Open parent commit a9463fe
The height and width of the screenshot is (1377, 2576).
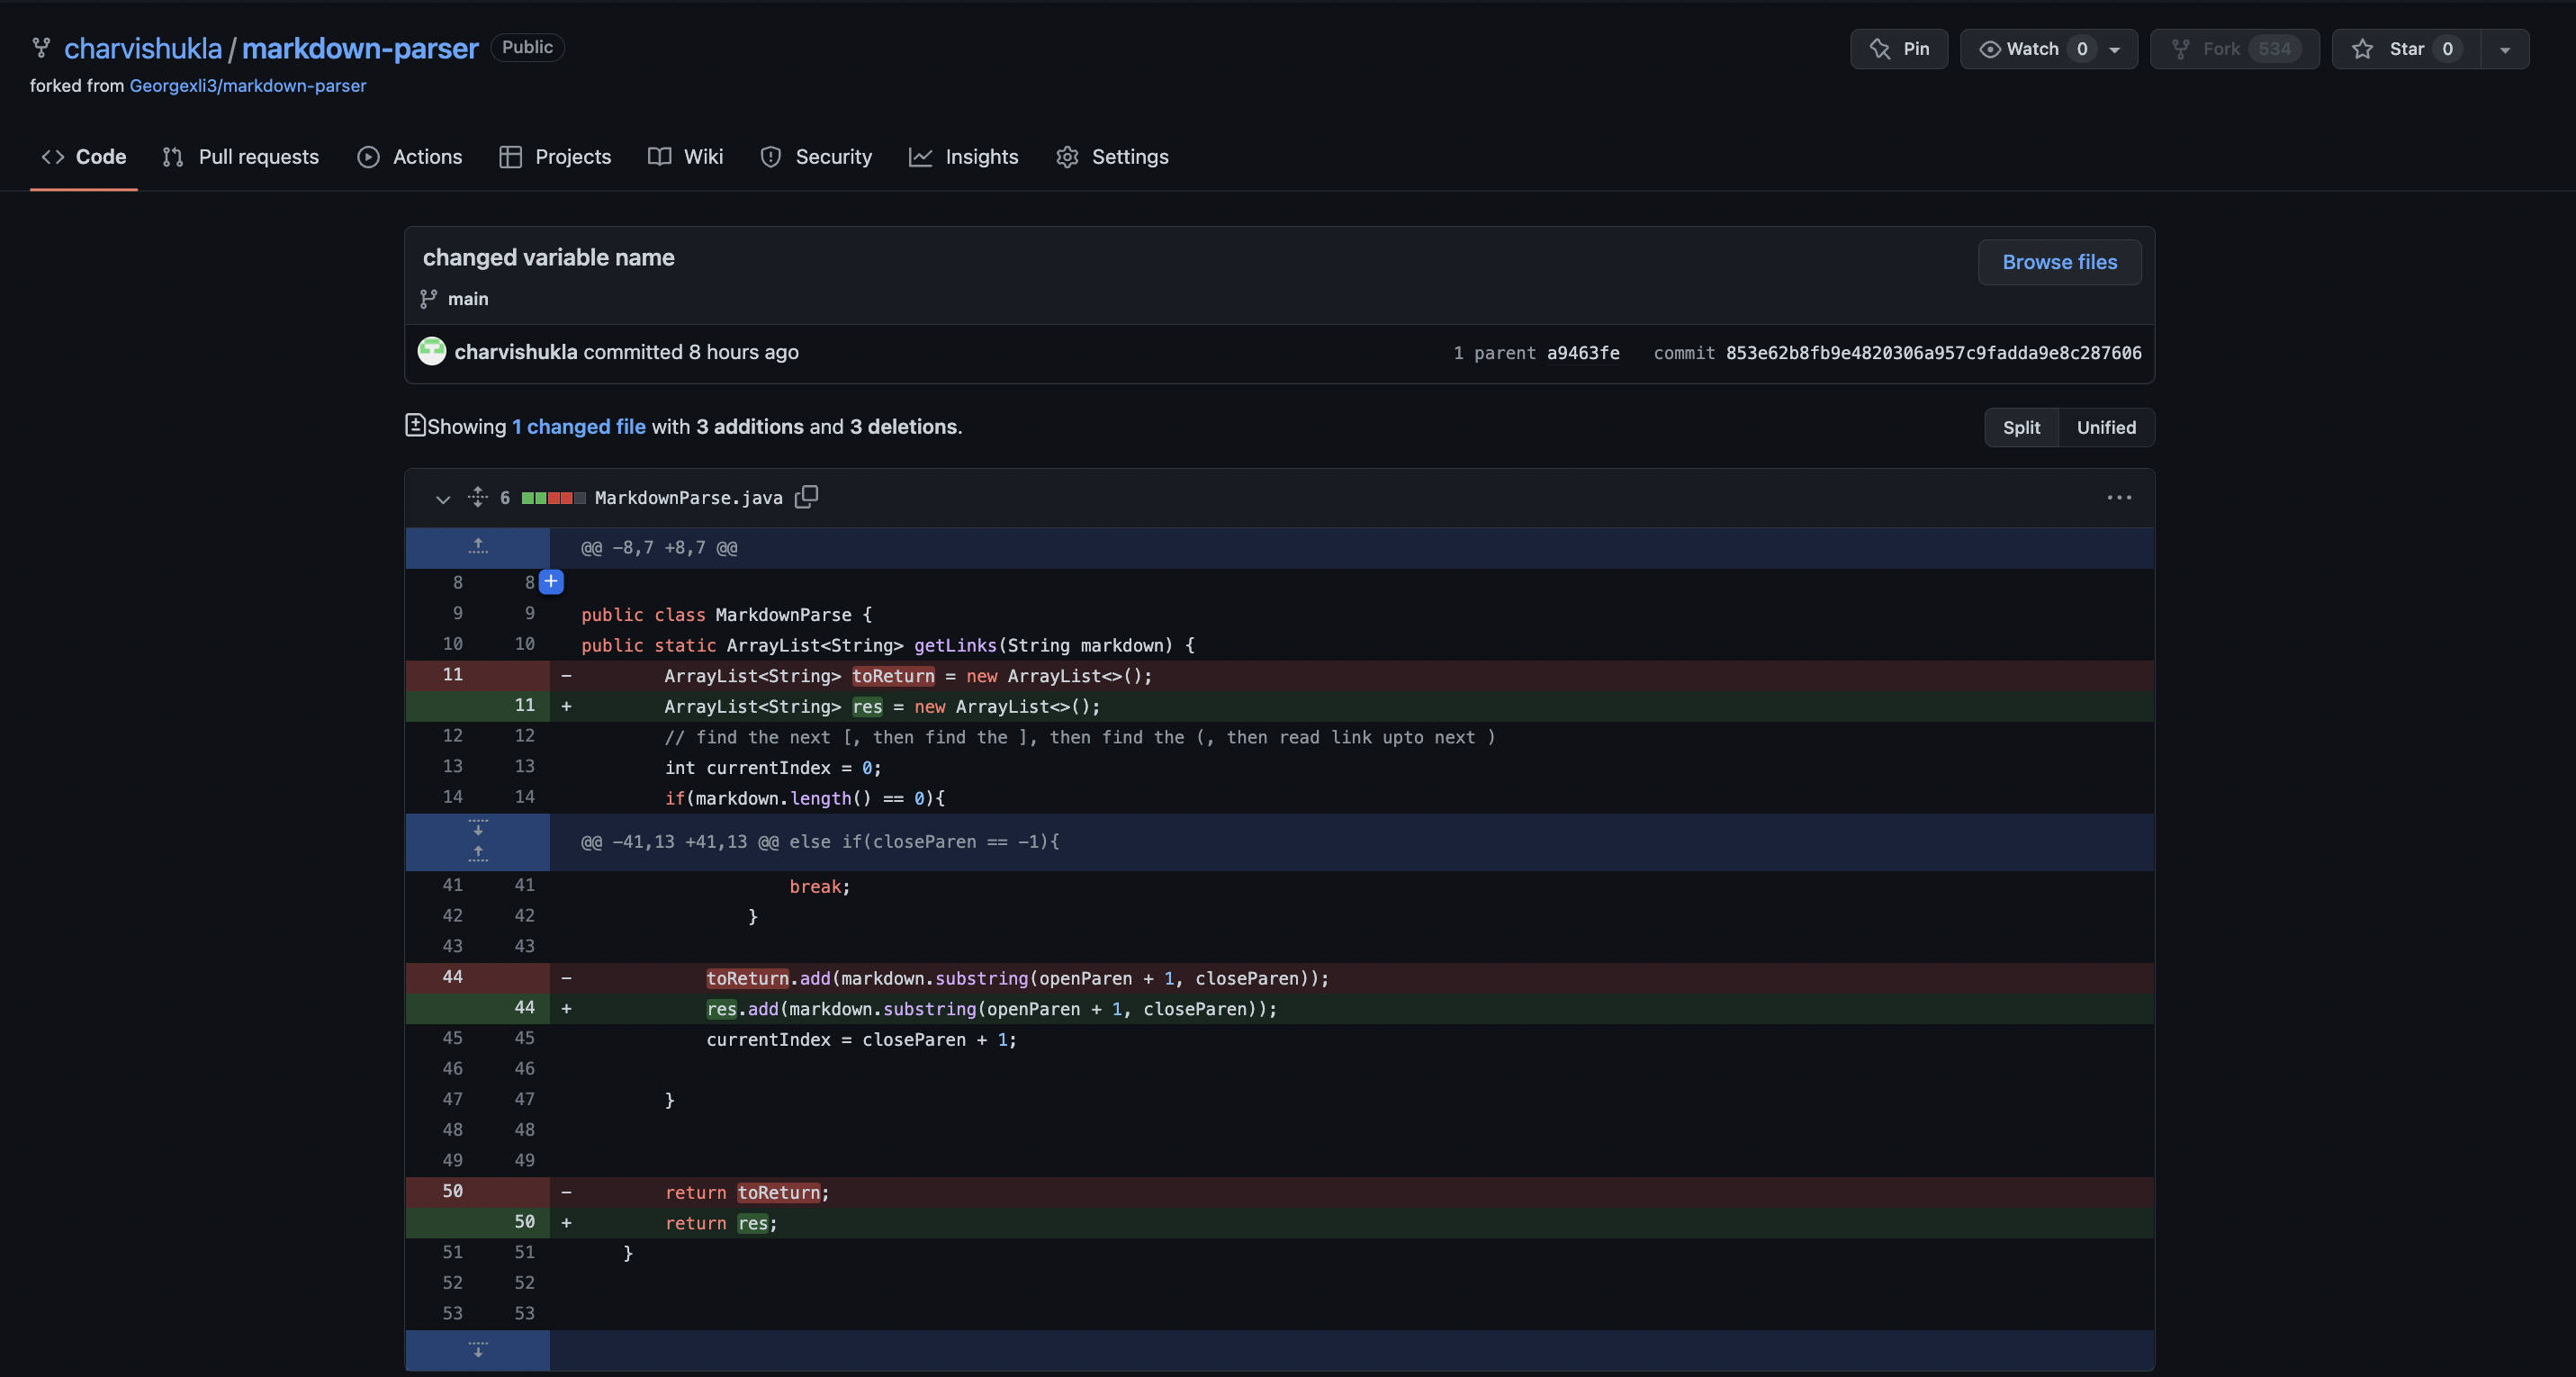[1582, 353]
